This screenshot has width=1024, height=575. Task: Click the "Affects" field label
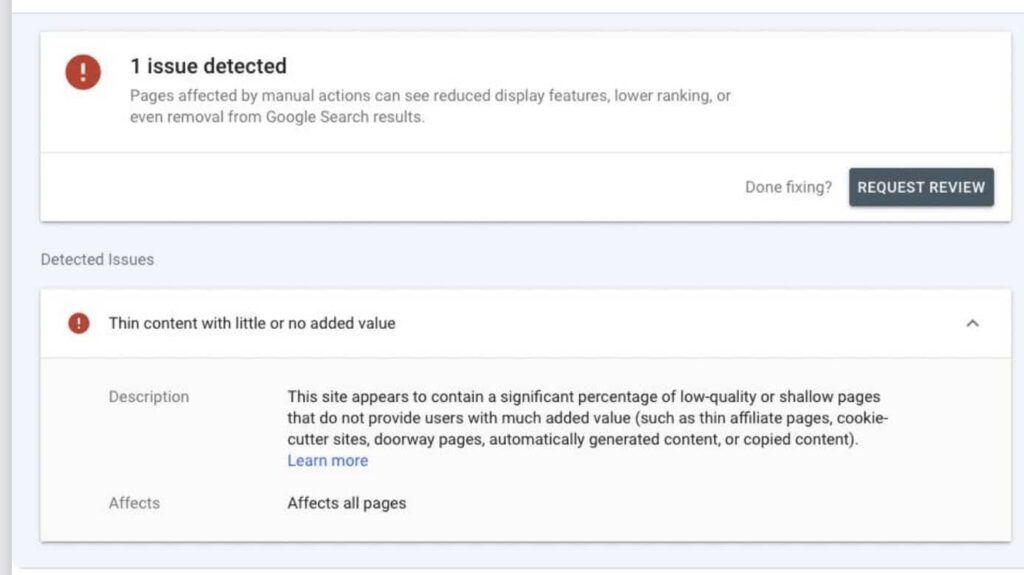[134, 503]
